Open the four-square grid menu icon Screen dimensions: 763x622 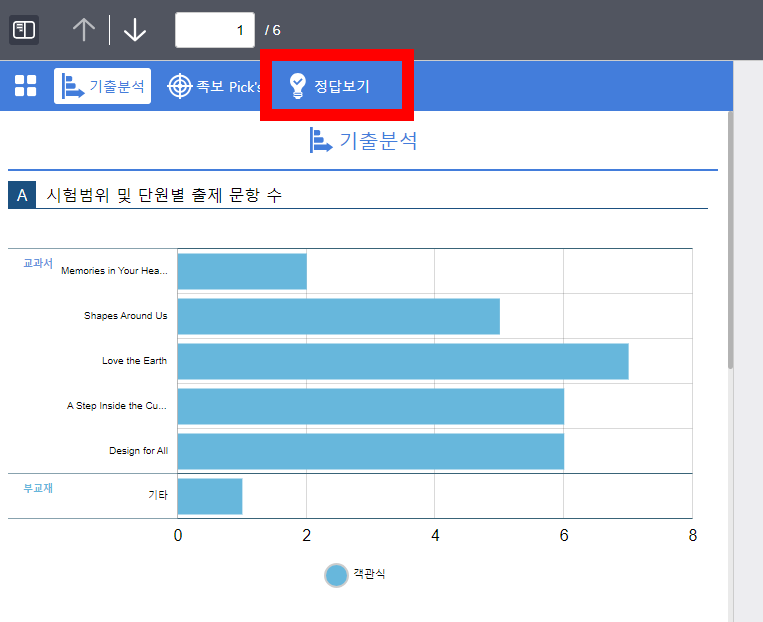coord(25,86)
